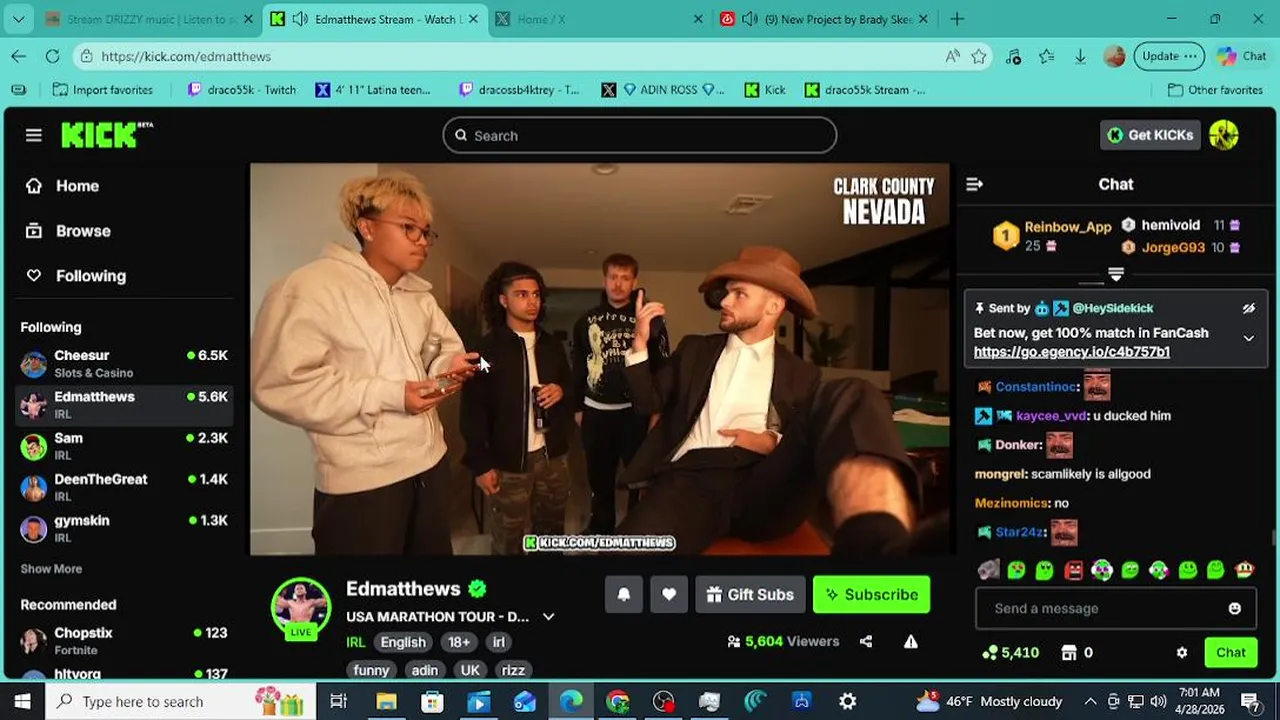Viewport: 1280px width, 720px height.
Task: Click the Send a message field
Action: click(x=1100, y=608)
